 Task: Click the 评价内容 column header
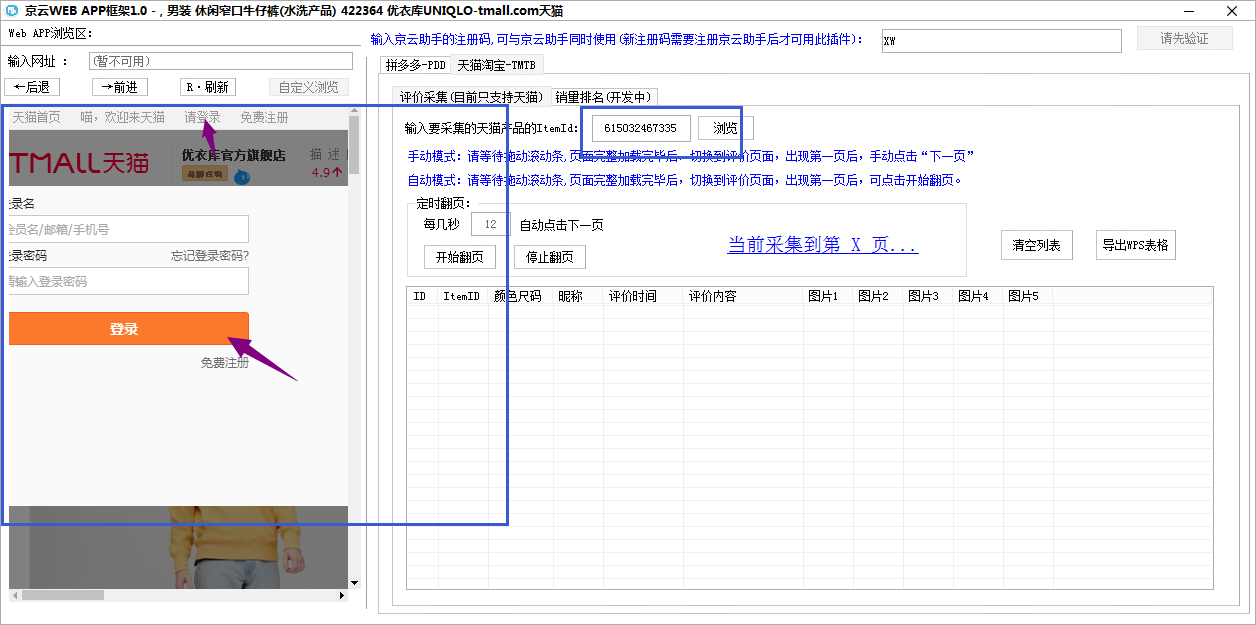click(x=742, y=296)
